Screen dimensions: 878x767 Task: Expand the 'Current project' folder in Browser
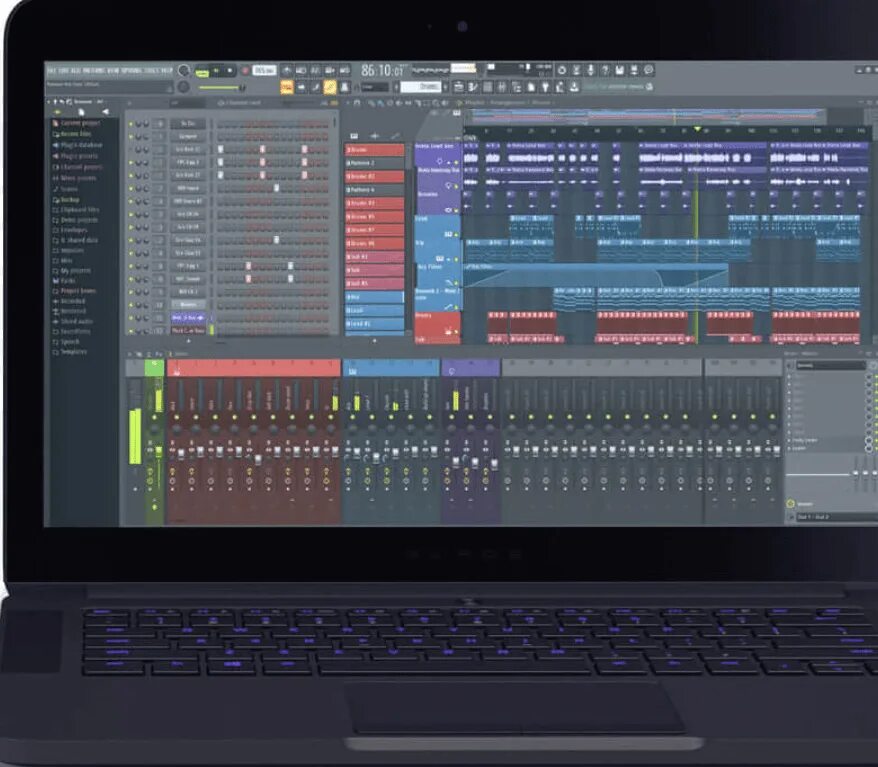point(77,123)
